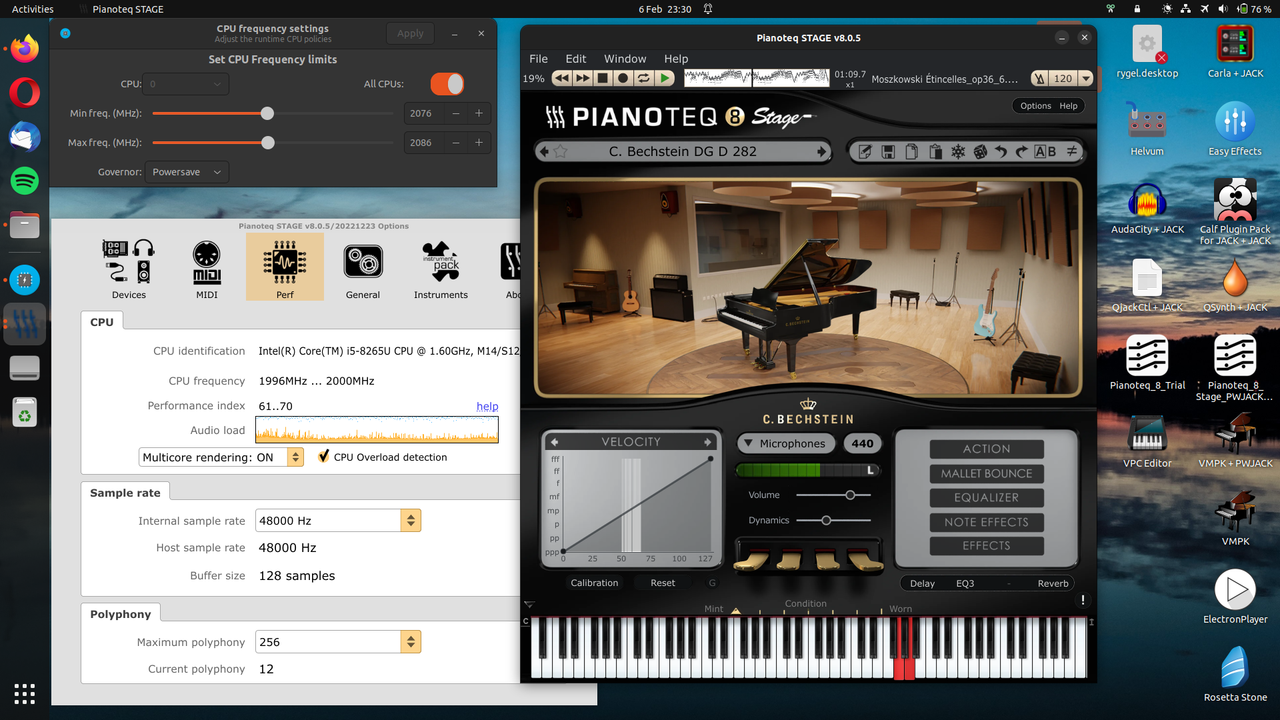The height and width of the screenshot is (720, 1280).
Task: Click the edit preset pencil icon
Action: click(865, 152)
